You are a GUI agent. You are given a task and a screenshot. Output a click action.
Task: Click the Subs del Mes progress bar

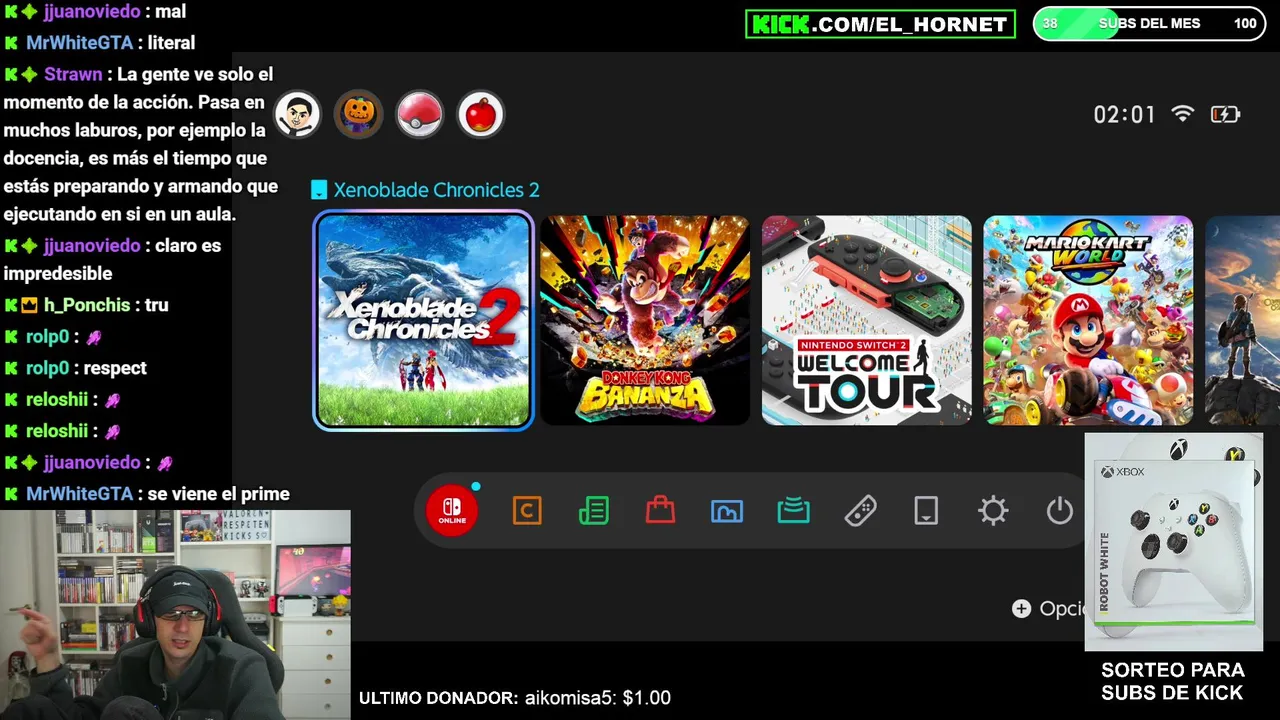click(1149, 23)
